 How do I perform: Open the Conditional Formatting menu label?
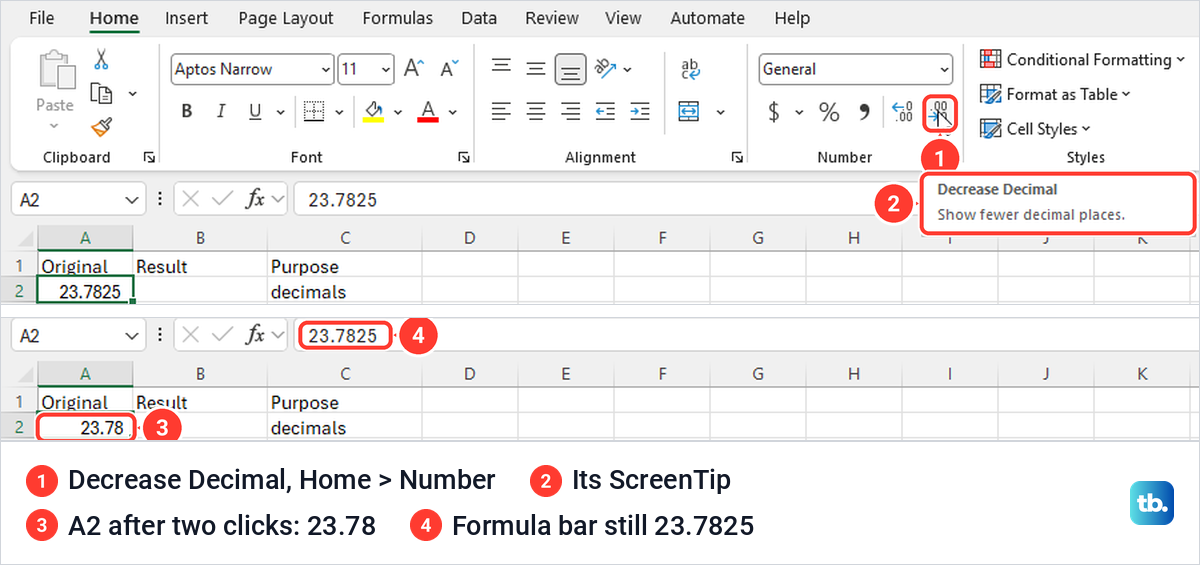pyautogui.click(x=1089, y=60)
